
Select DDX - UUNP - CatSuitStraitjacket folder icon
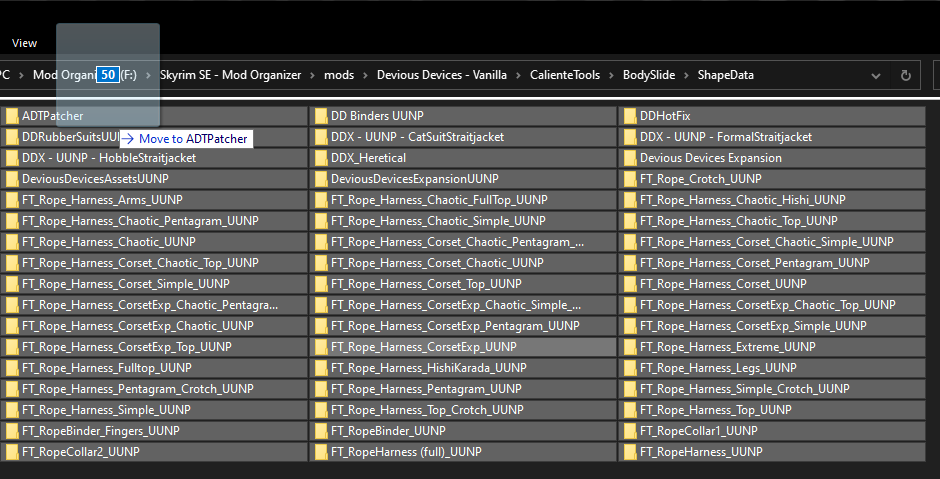coord(321,137)
